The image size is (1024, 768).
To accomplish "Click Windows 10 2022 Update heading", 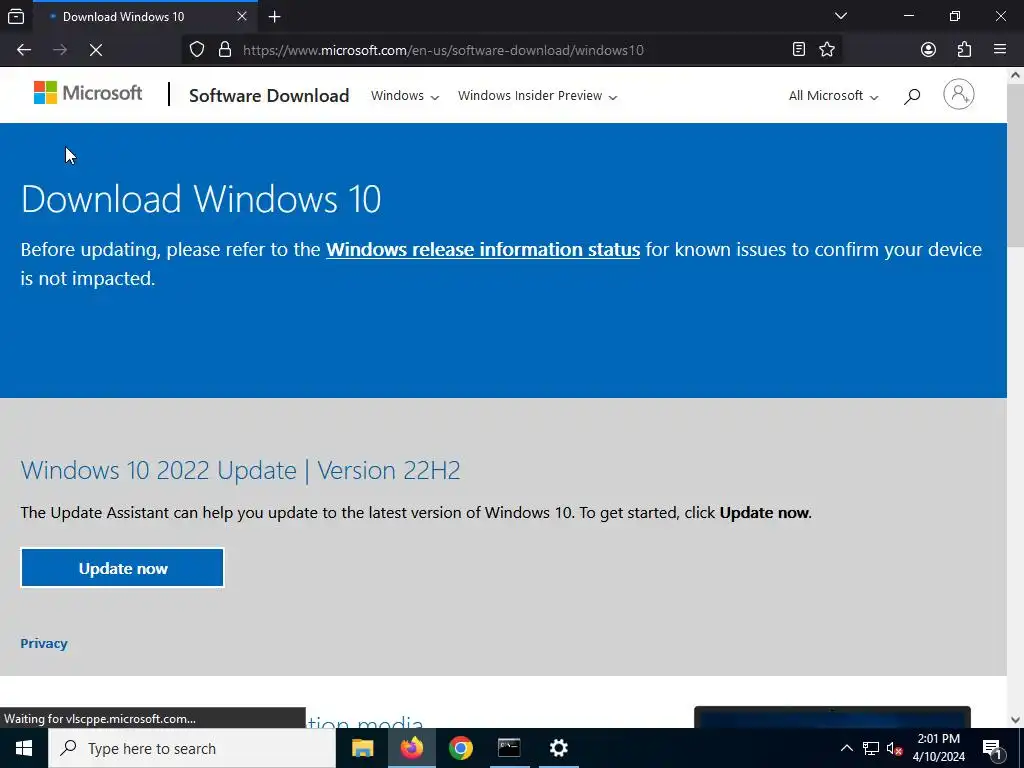I will (x=240, y=470).
